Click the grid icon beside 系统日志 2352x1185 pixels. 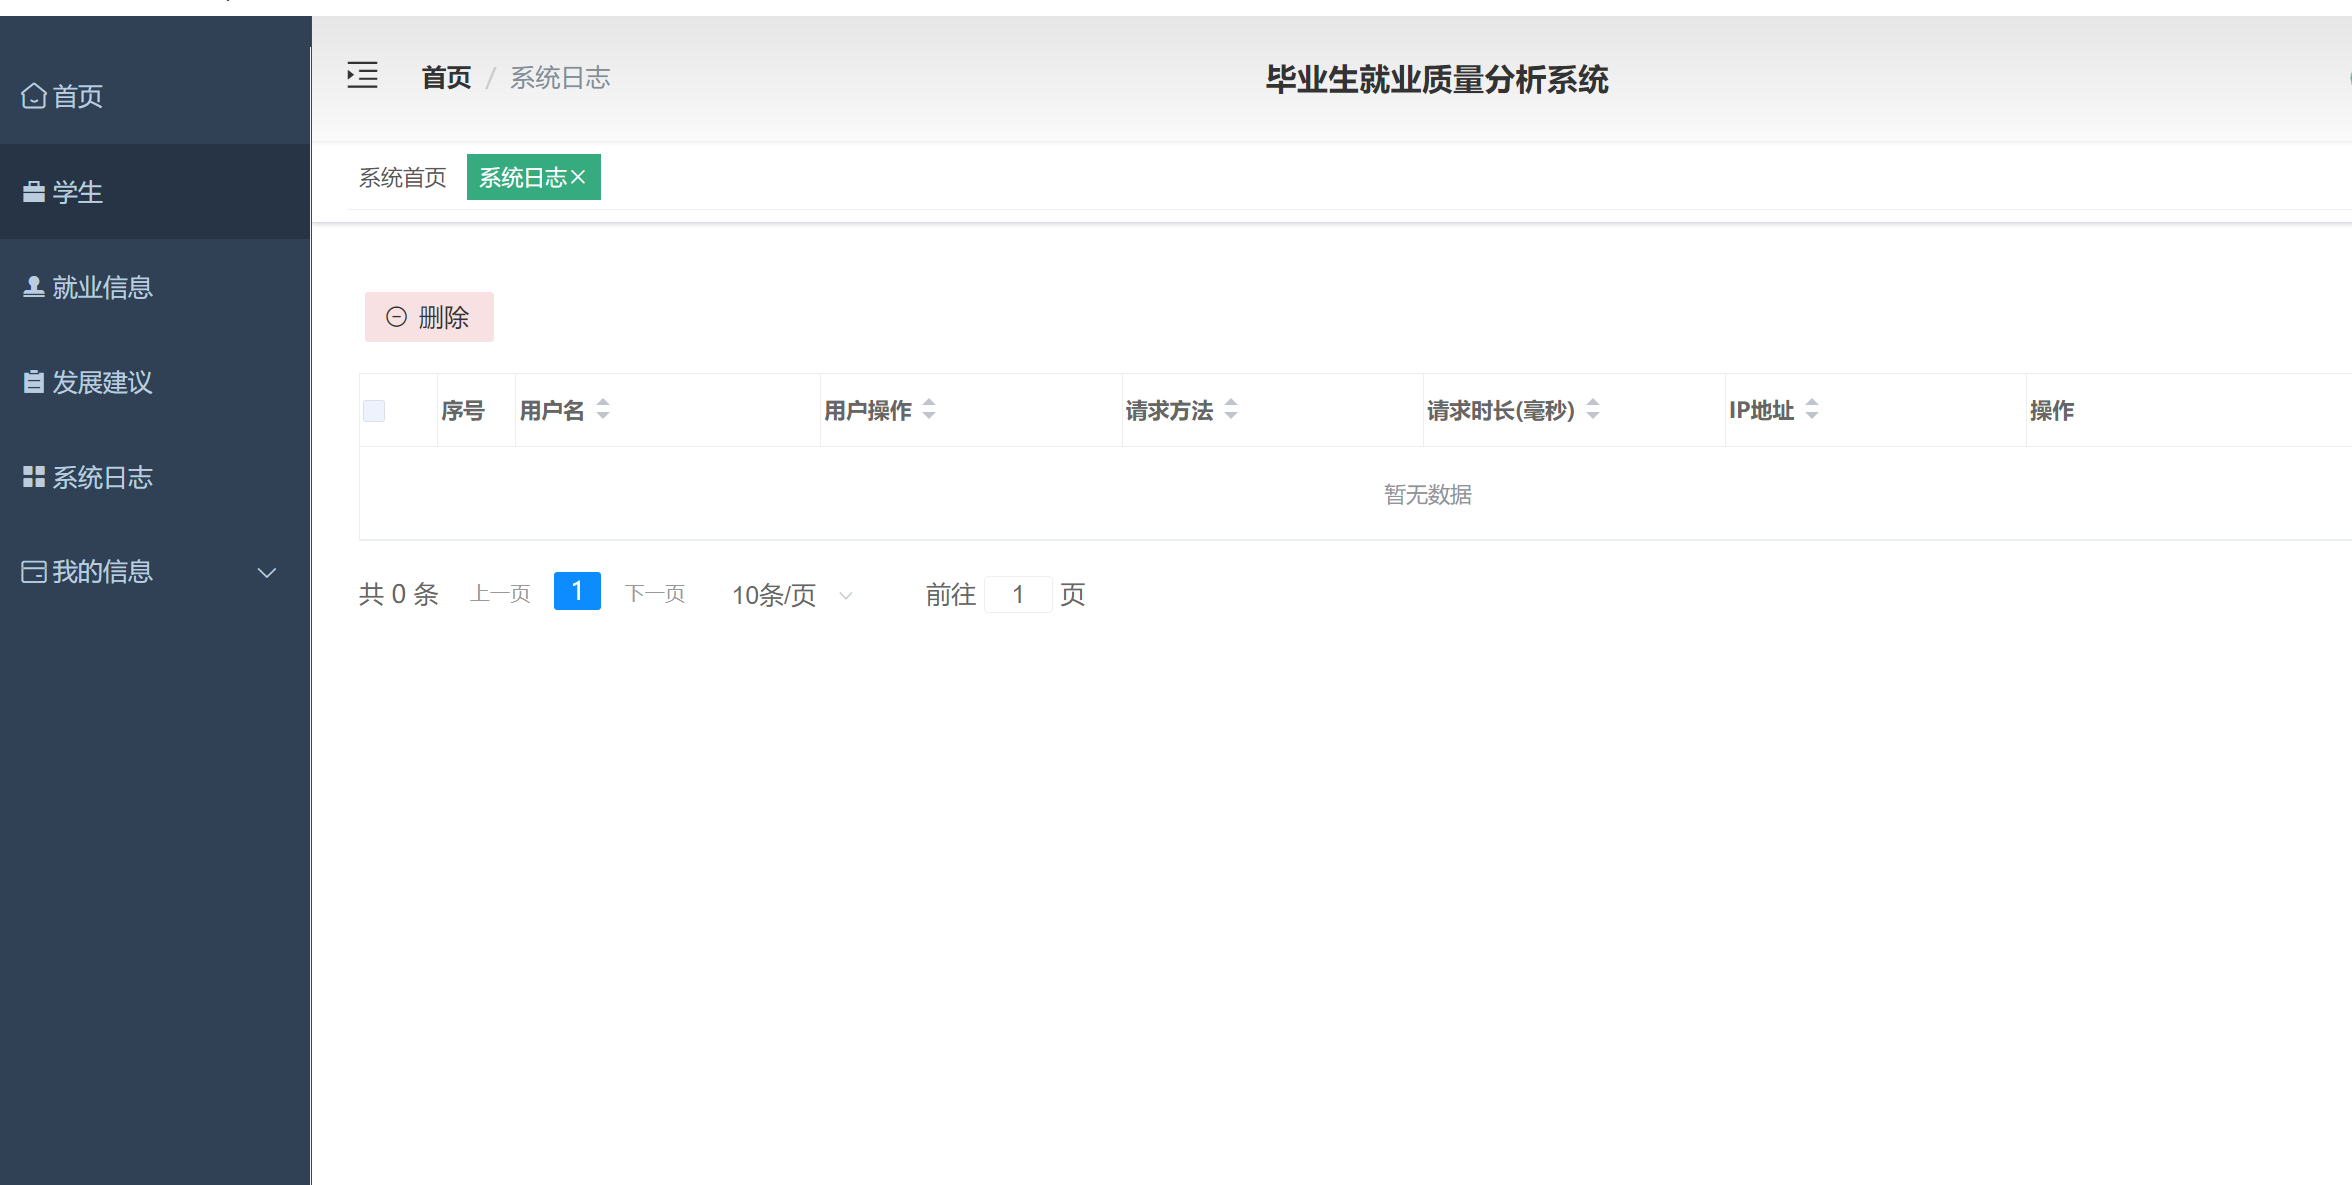coord(34,477)
